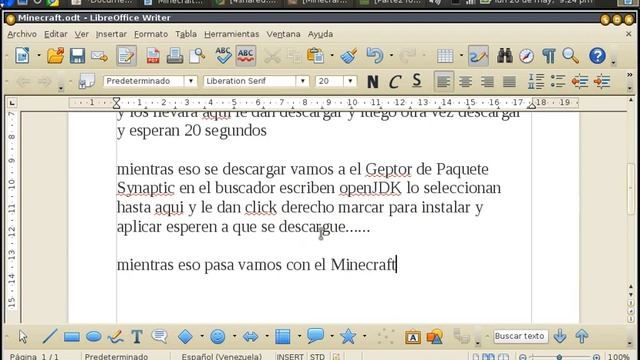Image resolution: width=640 pixels, height=360 pixels.
Task: Open the Navigator compass icon
Action: pos(527,56)
